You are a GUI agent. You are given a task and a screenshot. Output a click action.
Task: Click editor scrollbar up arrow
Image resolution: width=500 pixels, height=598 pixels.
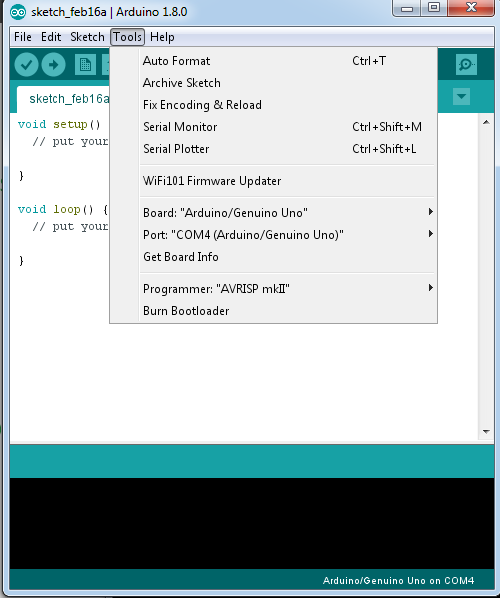pyautogui.click(x=486, y=122)
